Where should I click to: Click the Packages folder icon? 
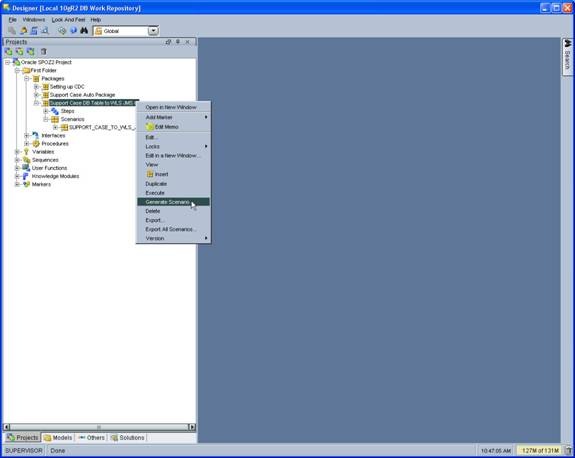pos(36,78)
